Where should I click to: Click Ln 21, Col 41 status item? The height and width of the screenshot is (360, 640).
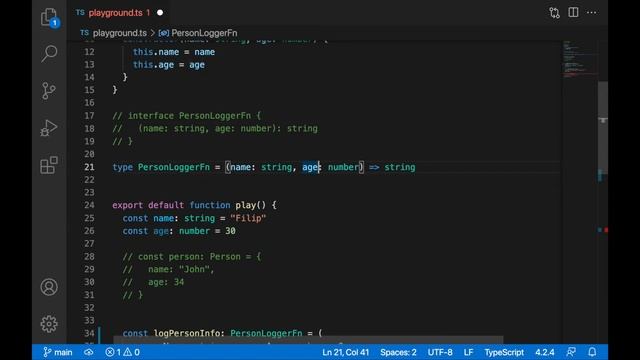point(345,352)
